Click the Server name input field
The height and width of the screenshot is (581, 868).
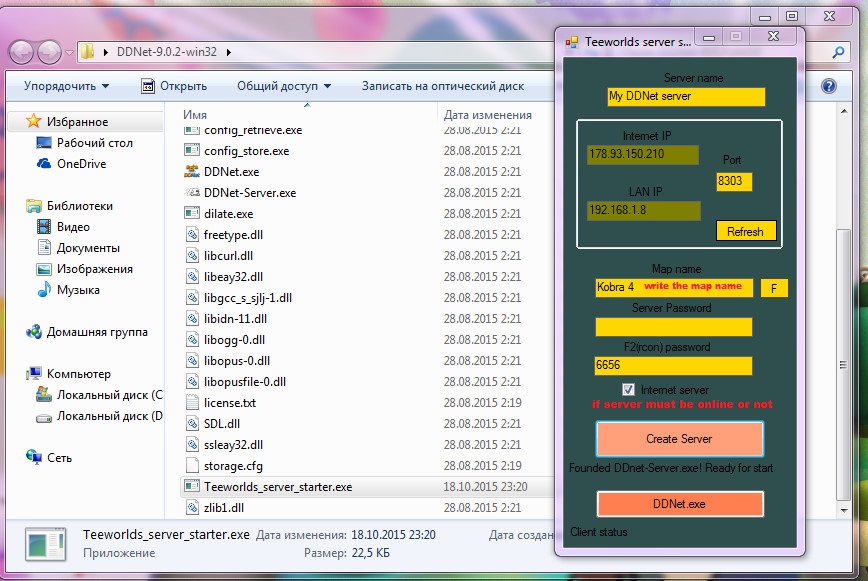[x=685, y=97]
